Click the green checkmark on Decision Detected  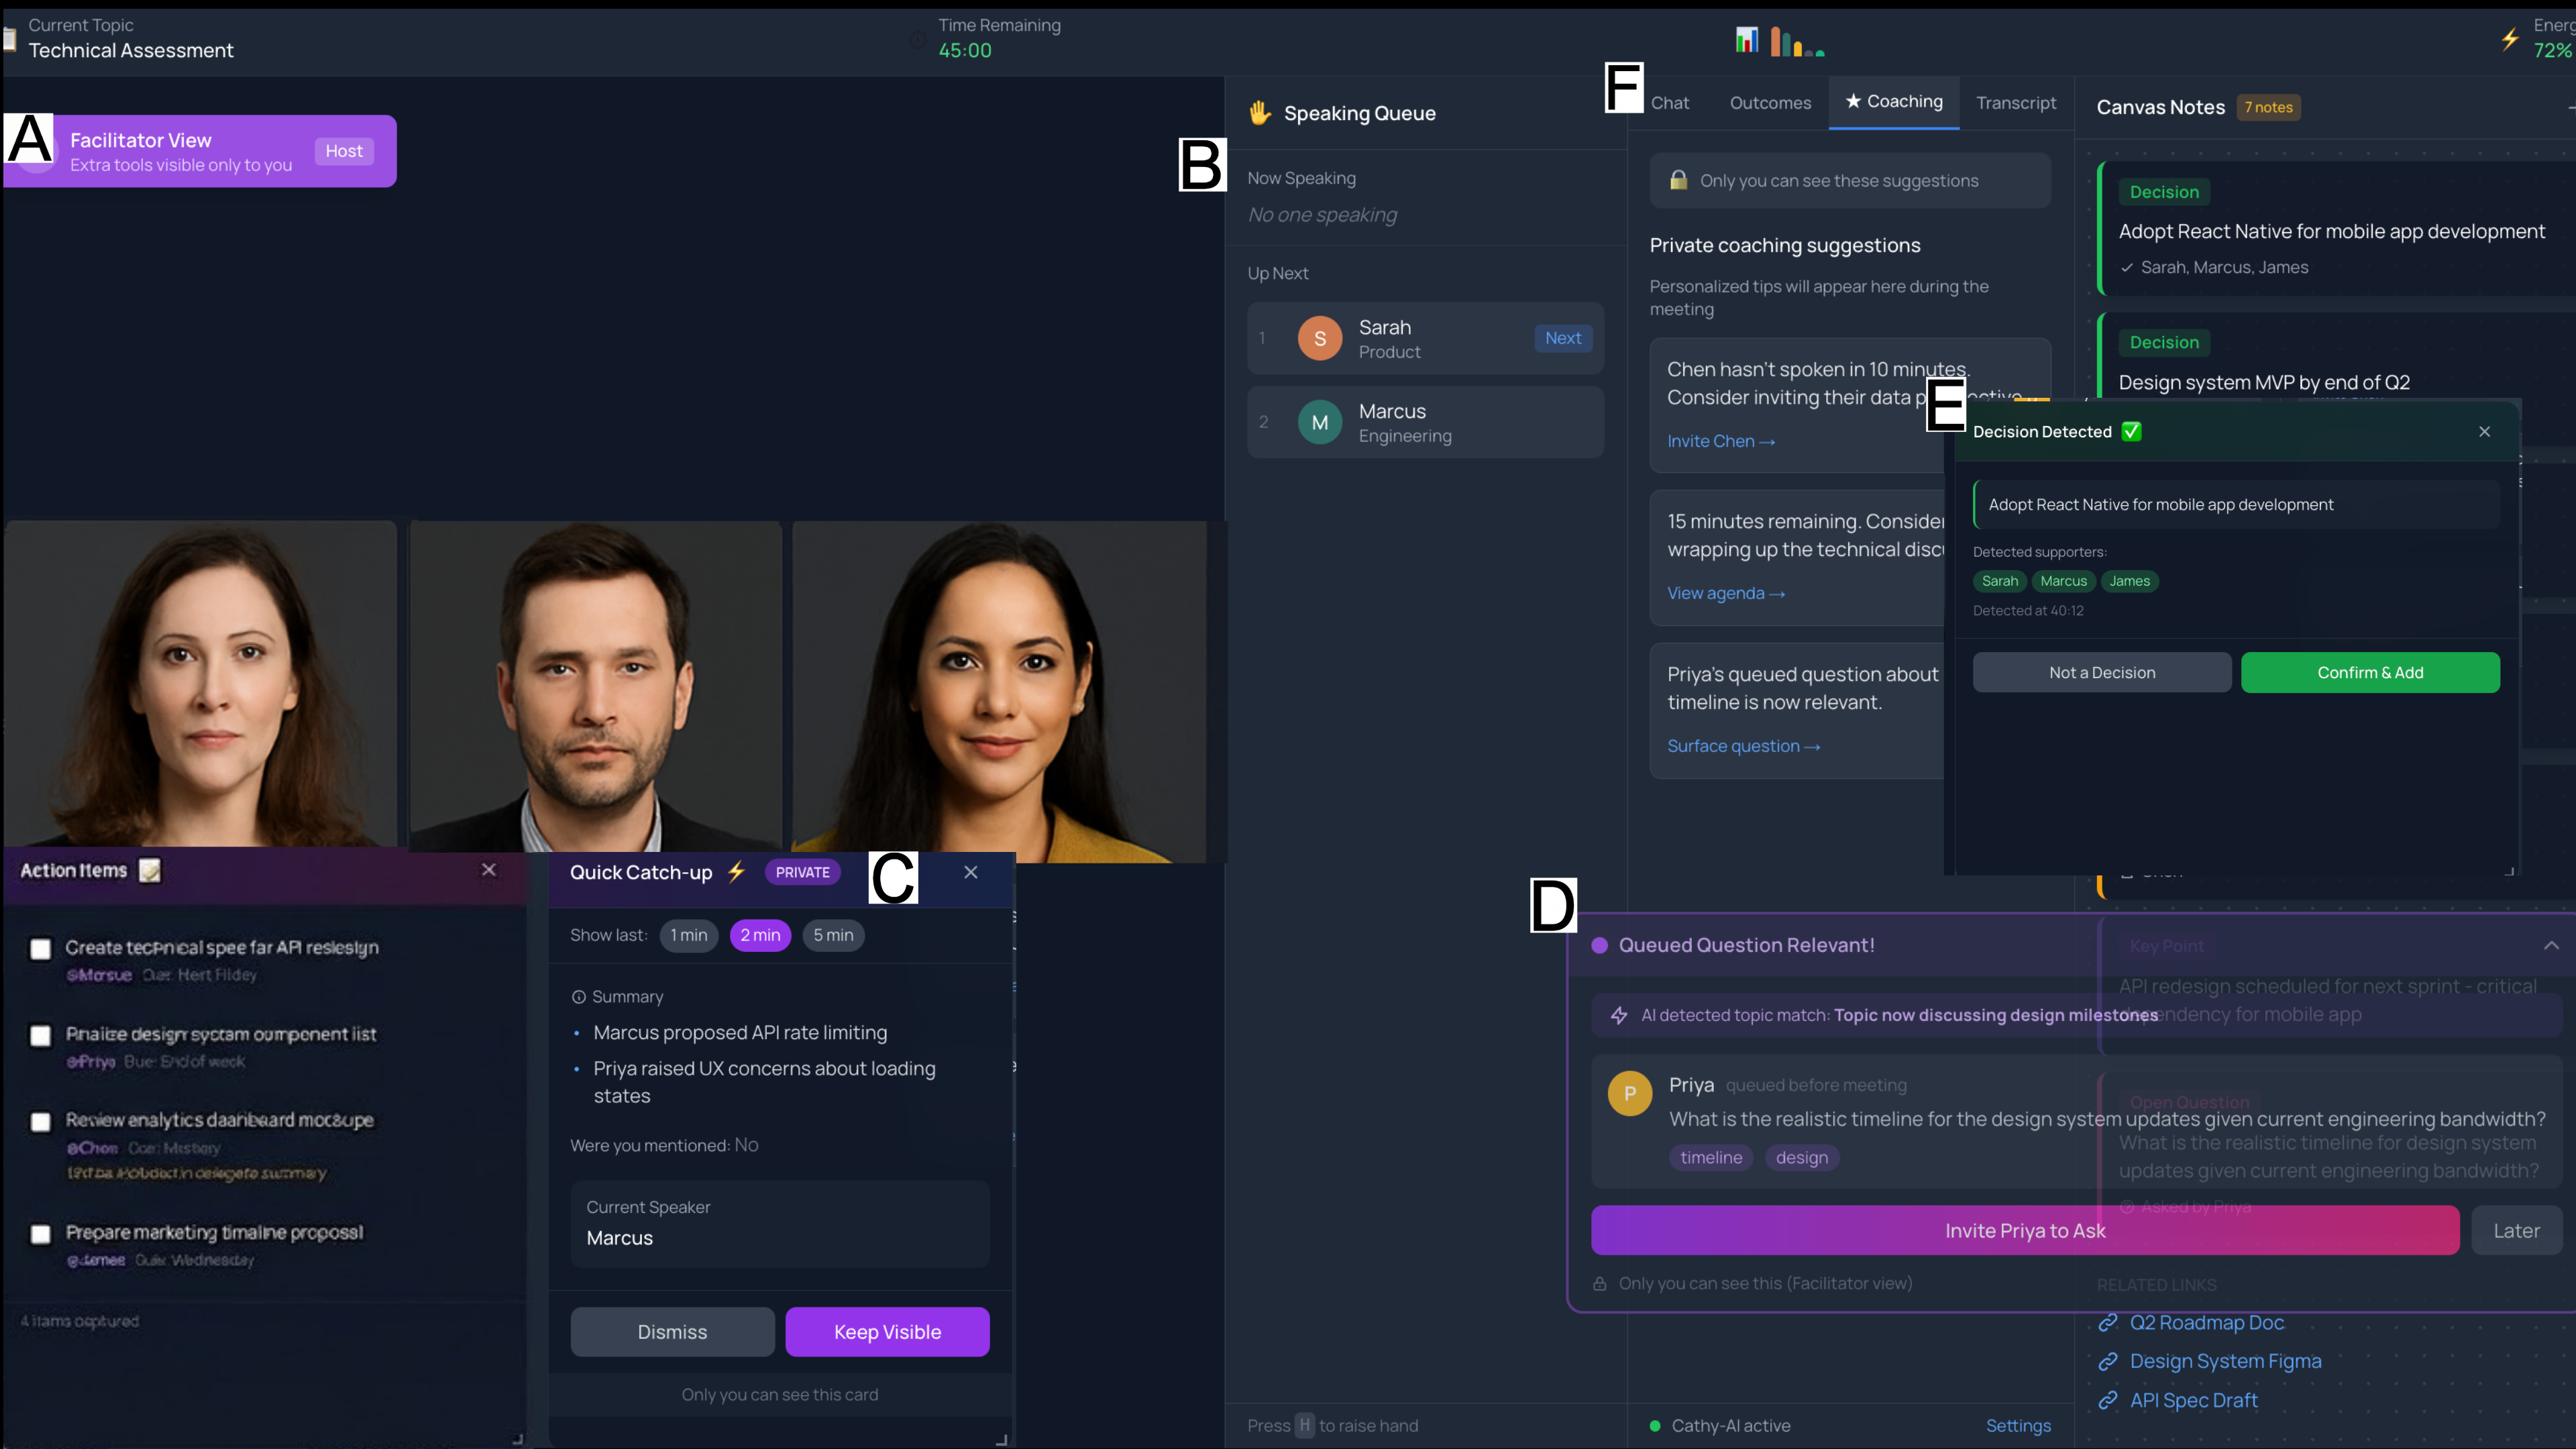[2131, 431]
